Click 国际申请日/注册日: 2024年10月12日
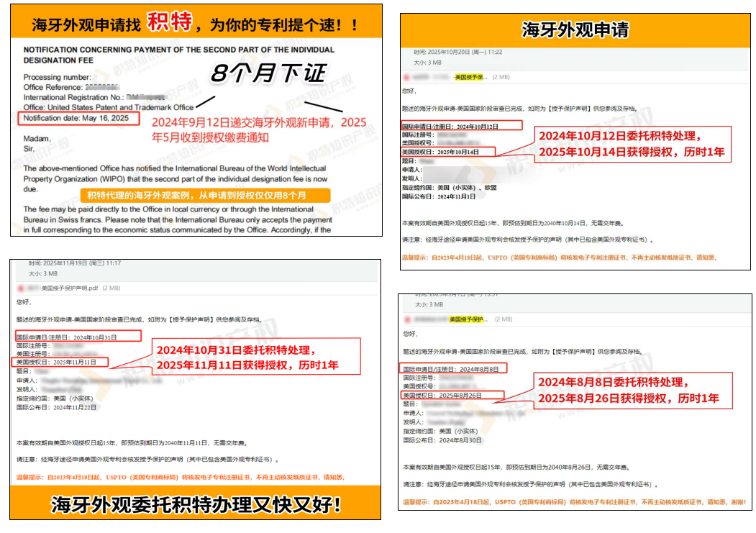The image size is (756, 533). 450,126
